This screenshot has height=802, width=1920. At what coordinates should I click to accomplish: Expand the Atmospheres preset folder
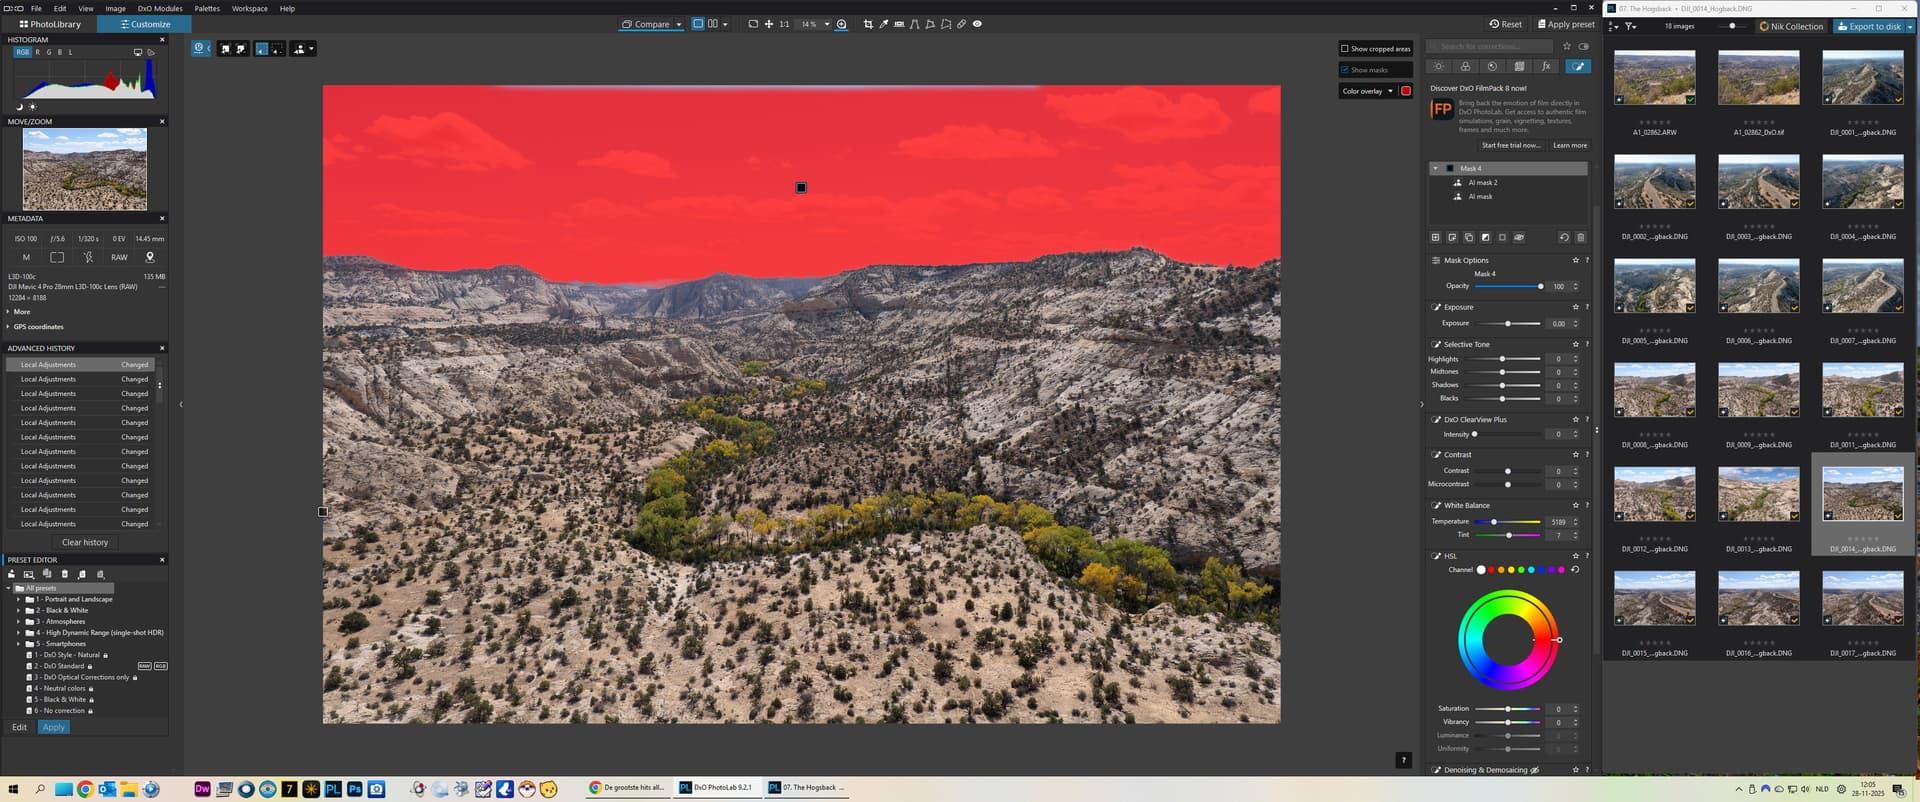[18, 622]
